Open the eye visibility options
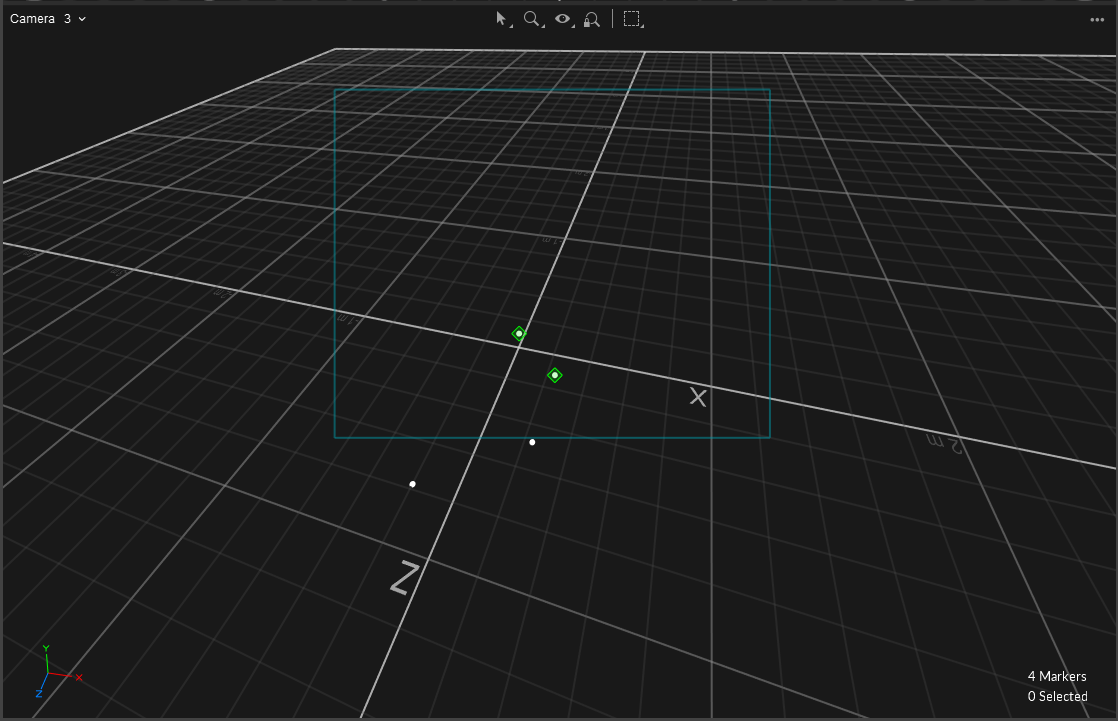 click(x=563, y=19)
